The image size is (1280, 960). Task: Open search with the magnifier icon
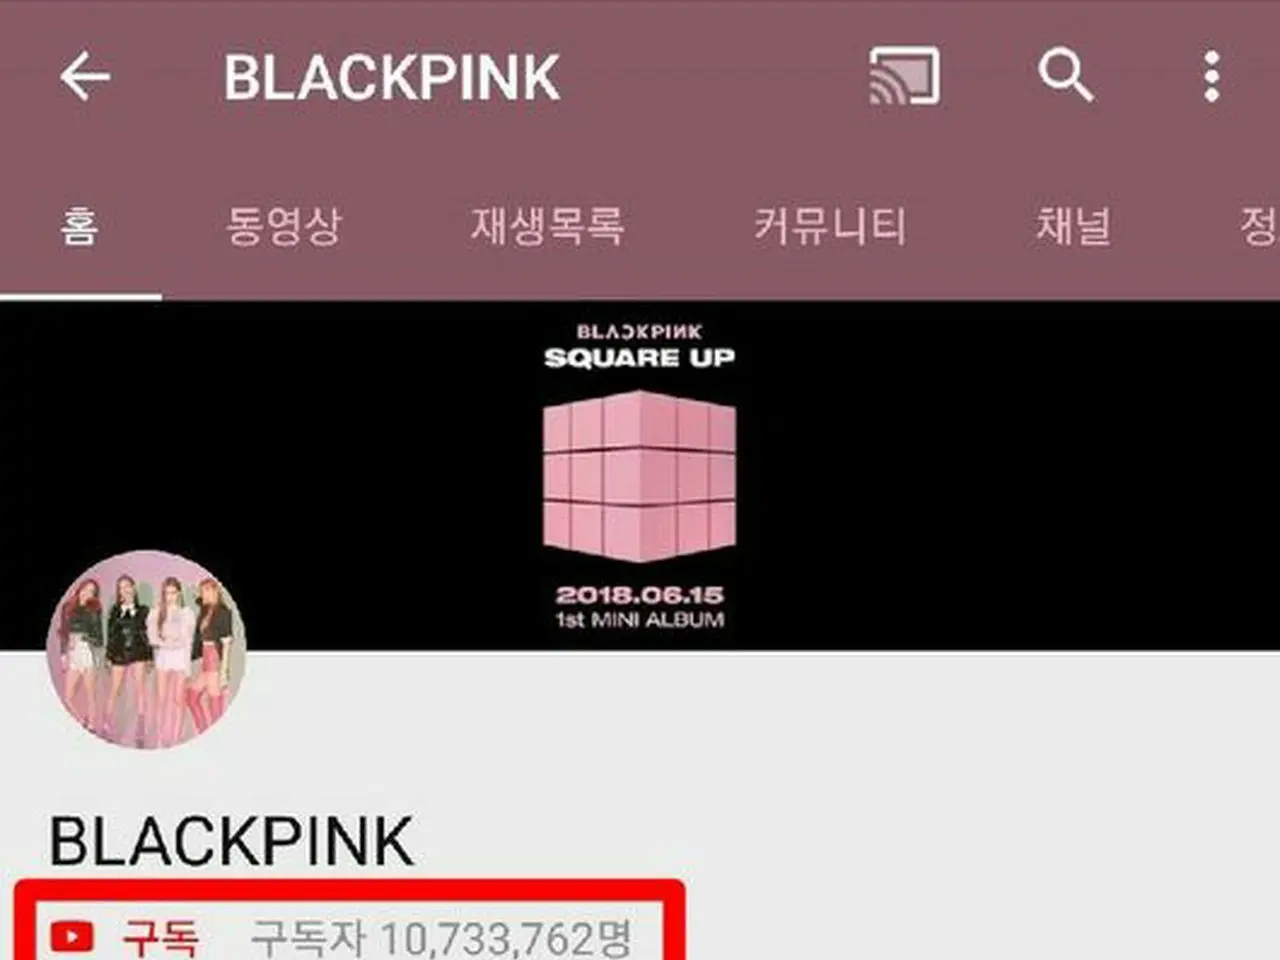(1065, 76)
